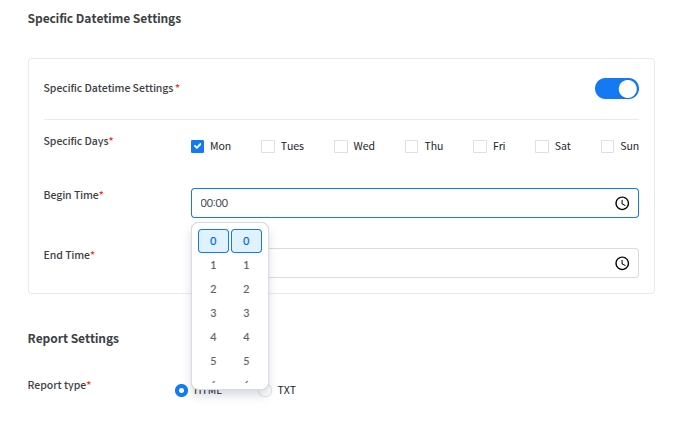The image size is (680, 429).
Task: Uncheck the Mon checkbox
Action: (198, 146)
